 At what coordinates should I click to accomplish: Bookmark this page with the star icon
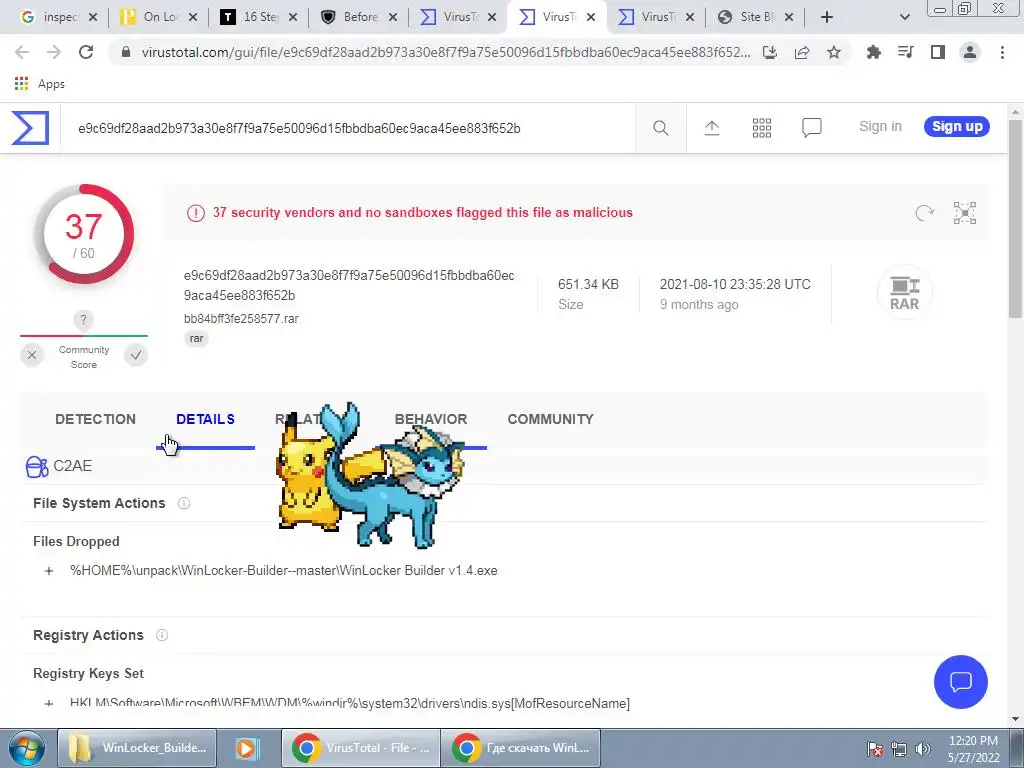pos(834,52)
